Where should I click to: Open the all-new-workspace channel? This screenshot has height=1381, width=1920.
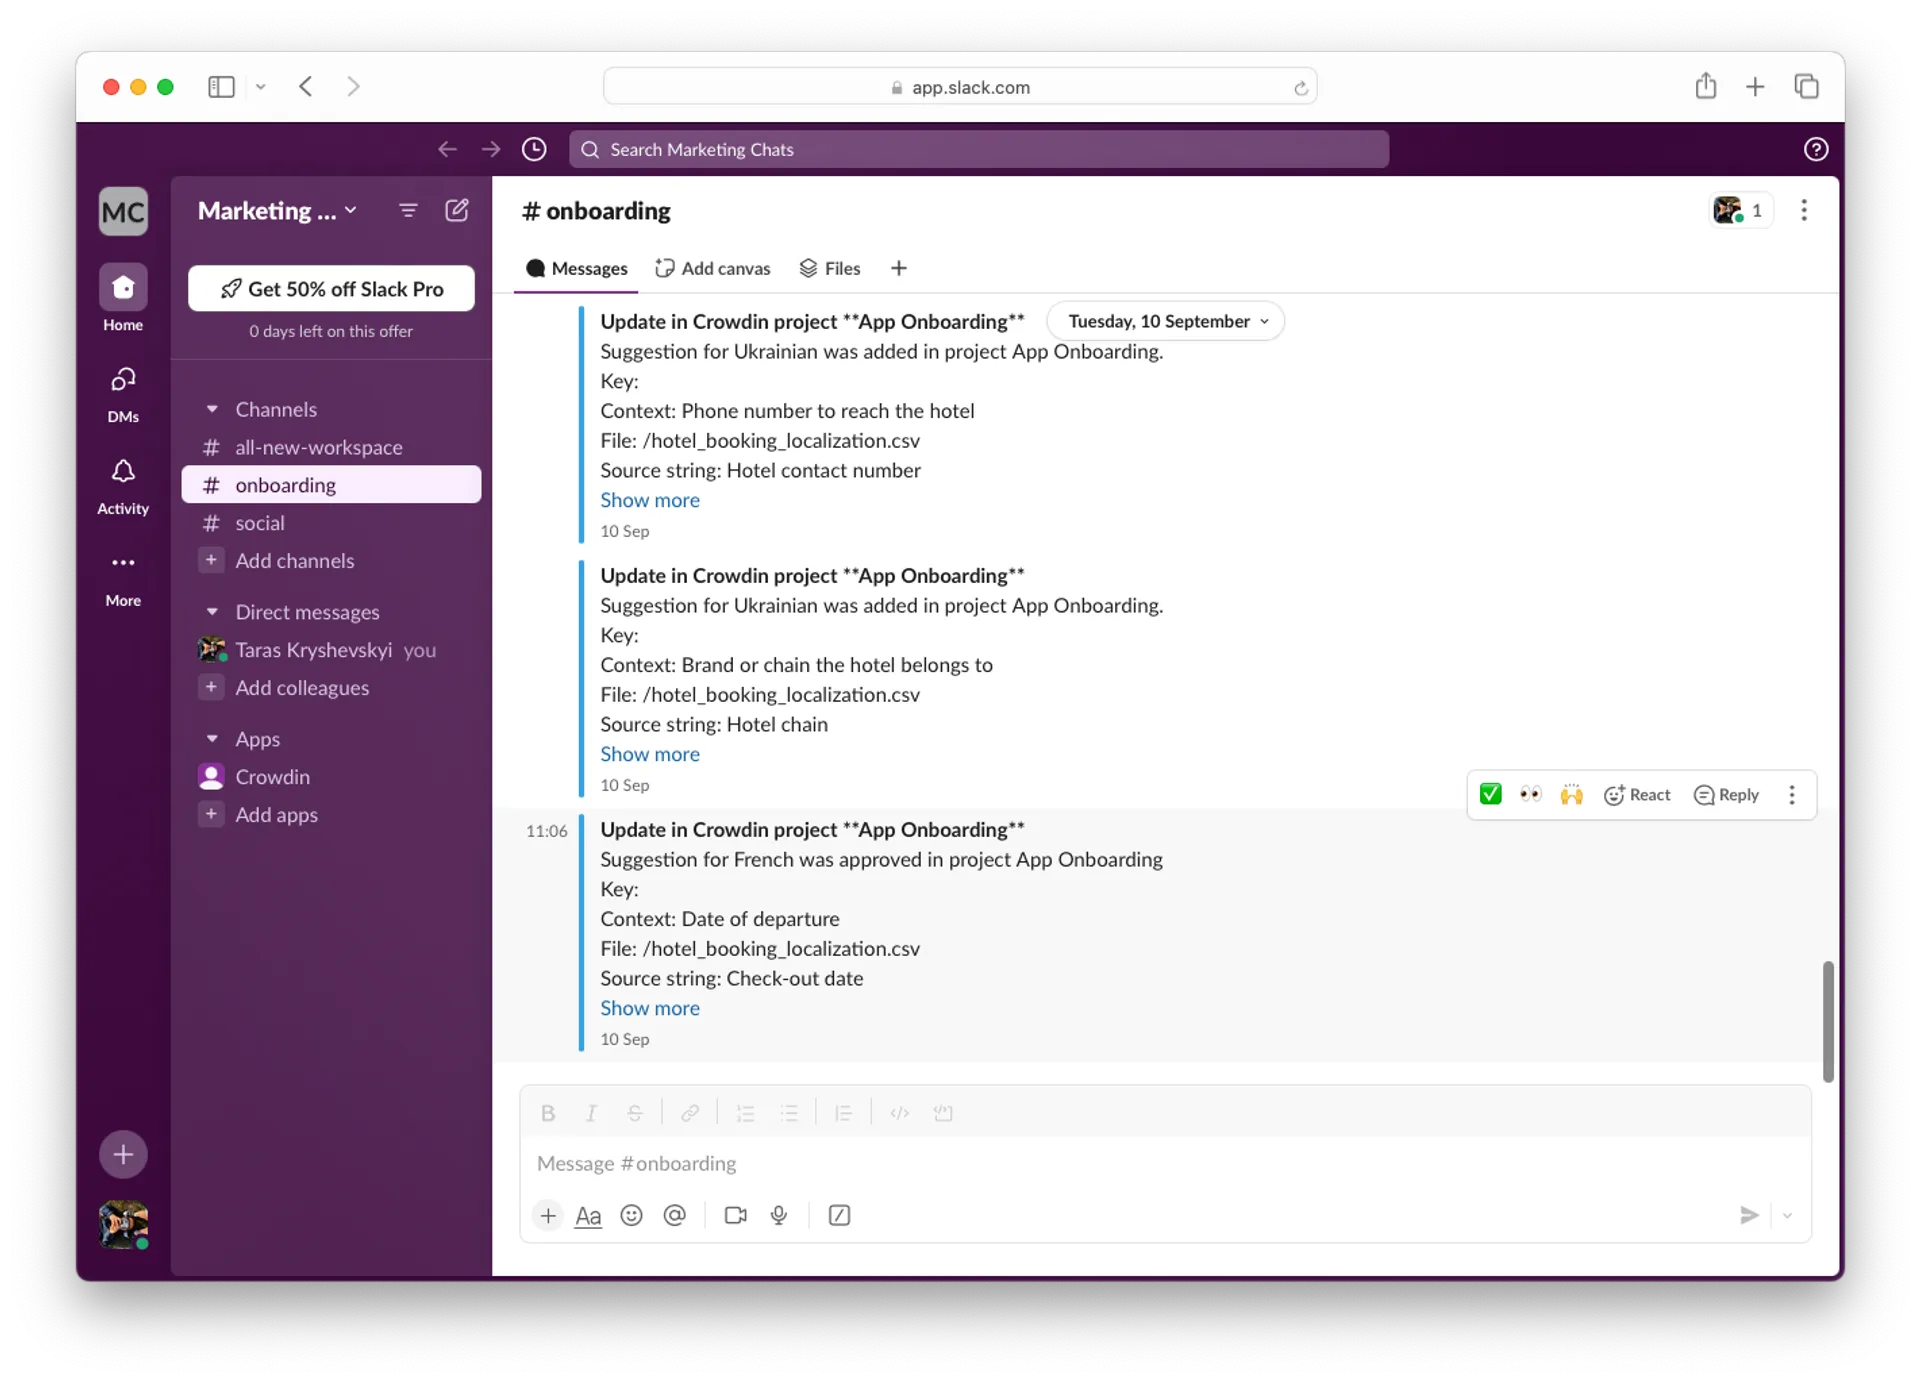tap(331, 447)
